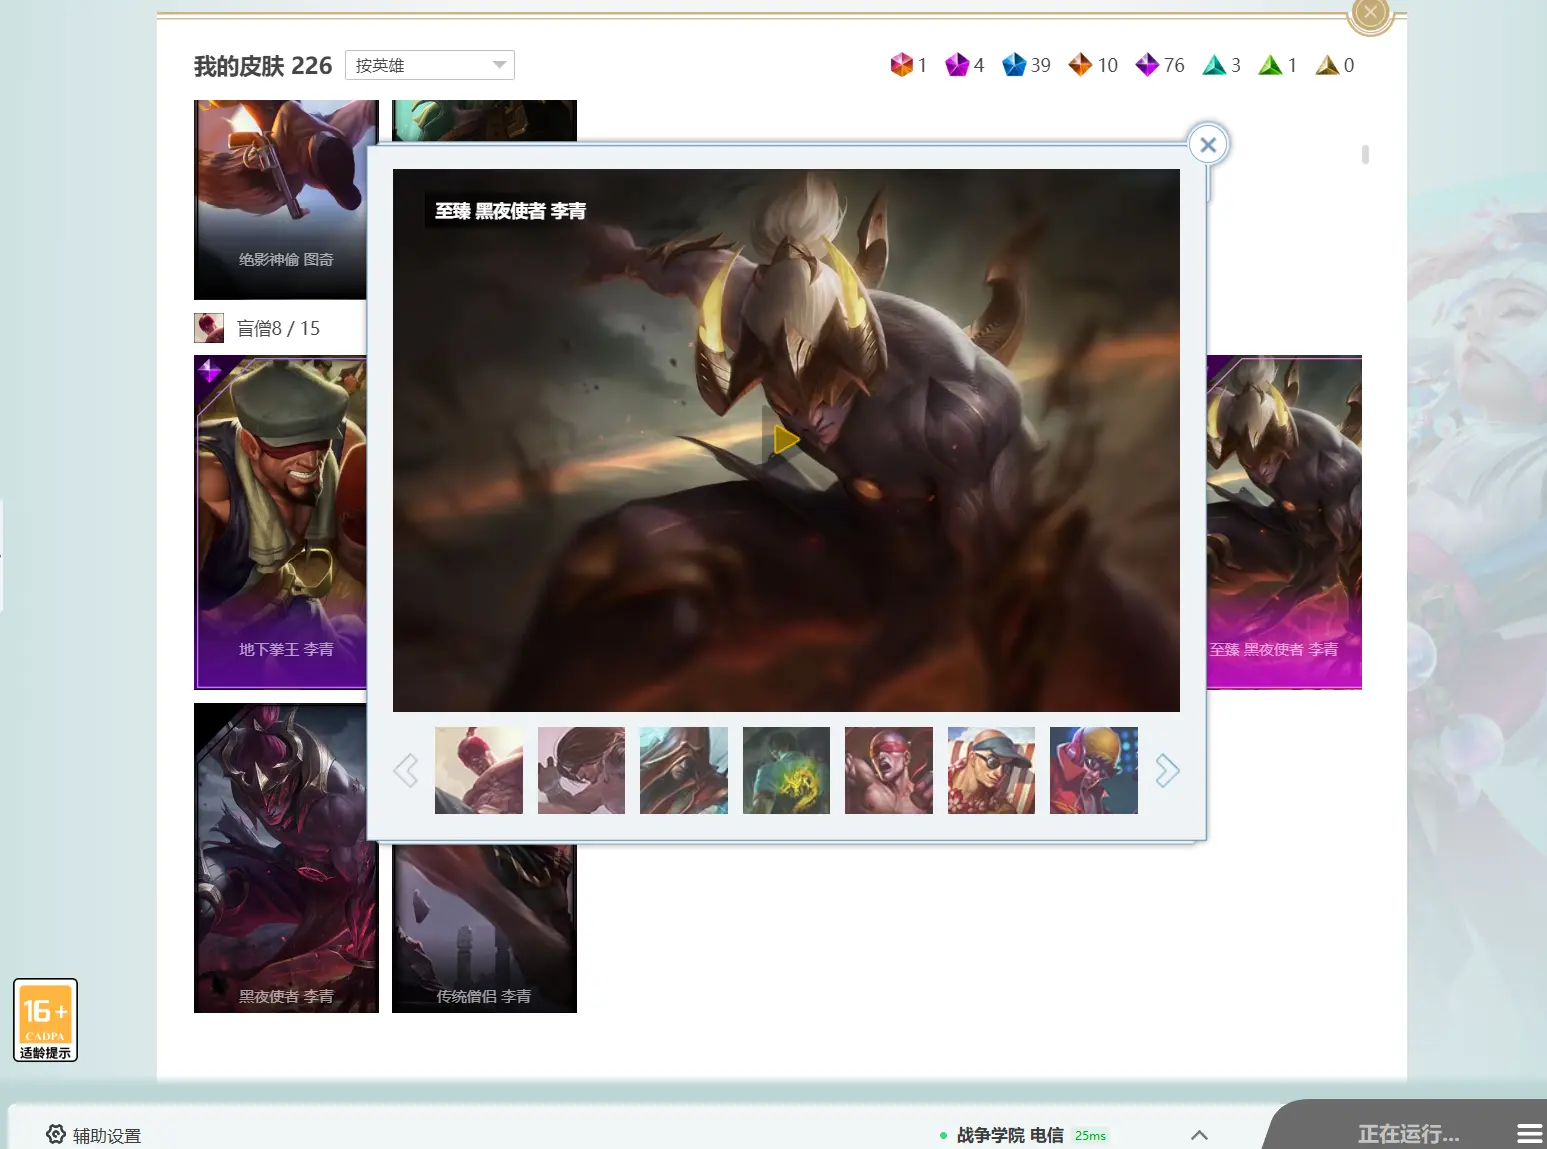Open the 传统僧侣 李青 skin card

coord(484,928)
